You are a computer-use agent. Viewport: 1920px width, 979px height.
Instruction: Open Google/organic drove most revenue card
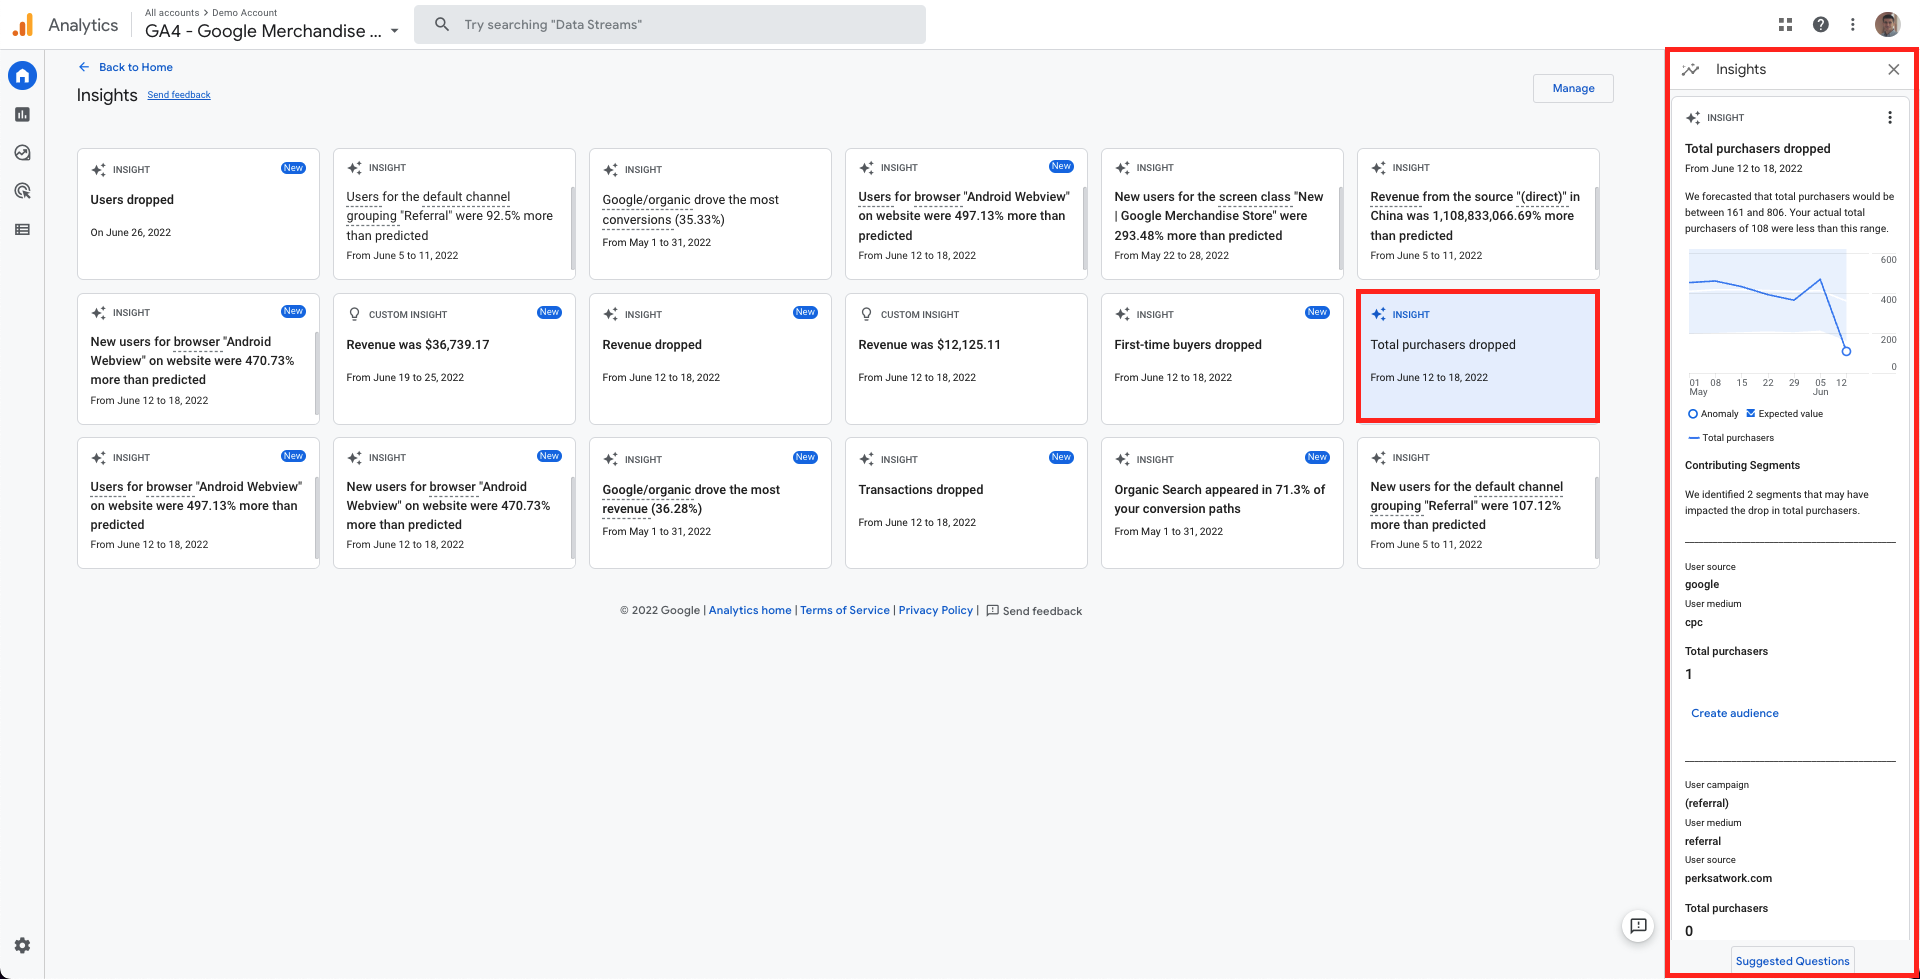pyautogui.click(x=710, y=503)
